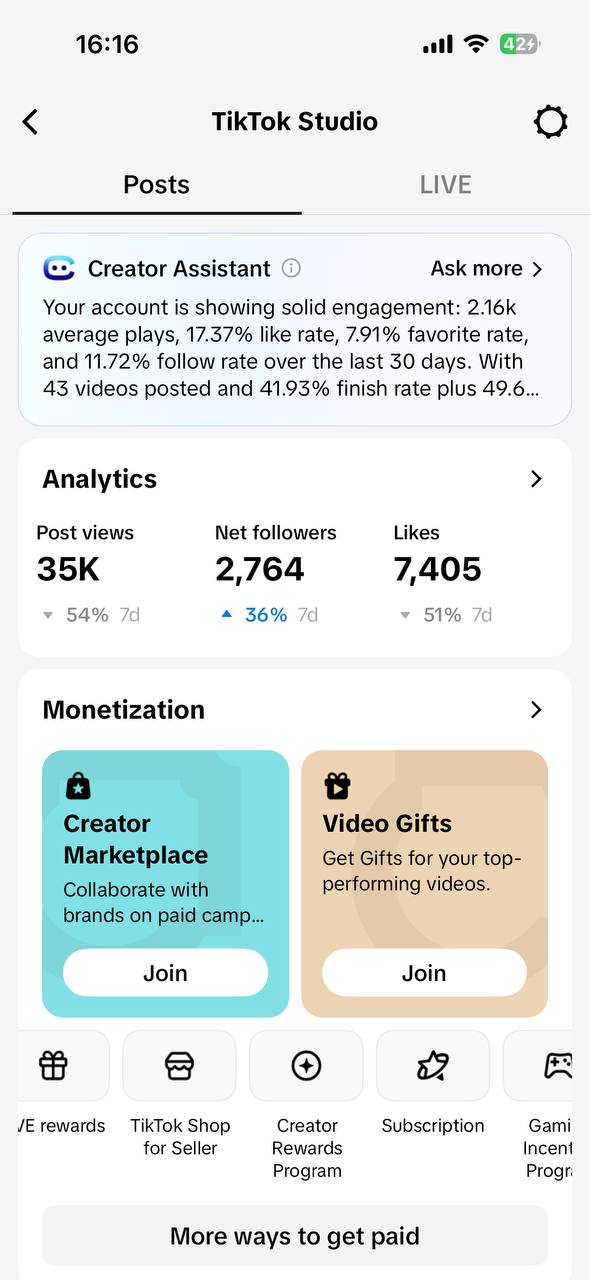The width and height of the screenshot is (590, 1280).
Task: Tap the Creator Assistant info icon
Action: (291, 268)
